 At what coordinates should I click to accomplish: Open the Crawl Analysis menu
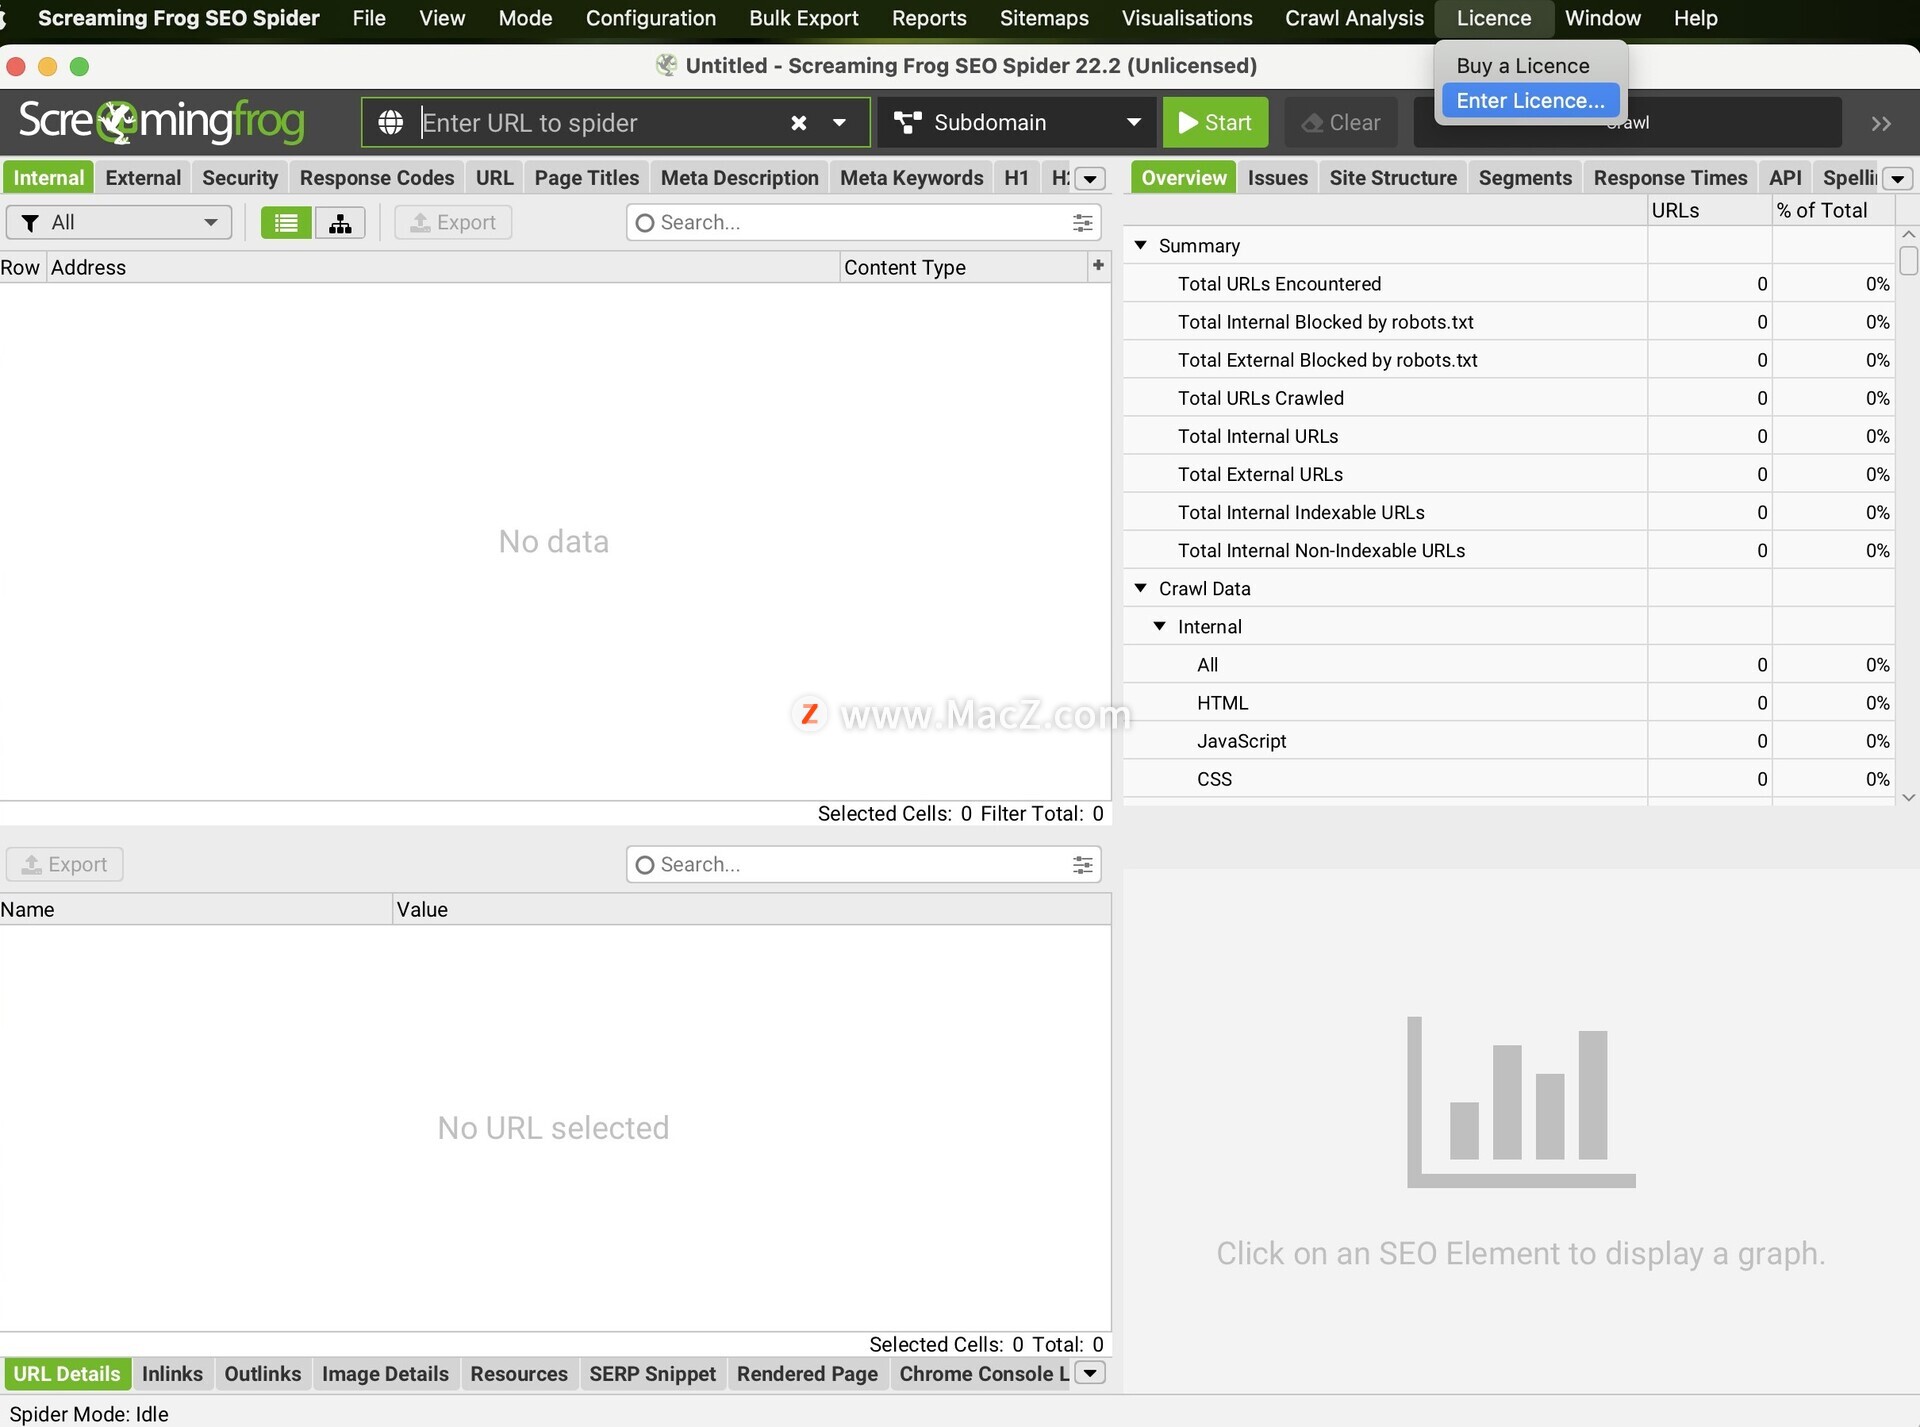pos(1354,18)
